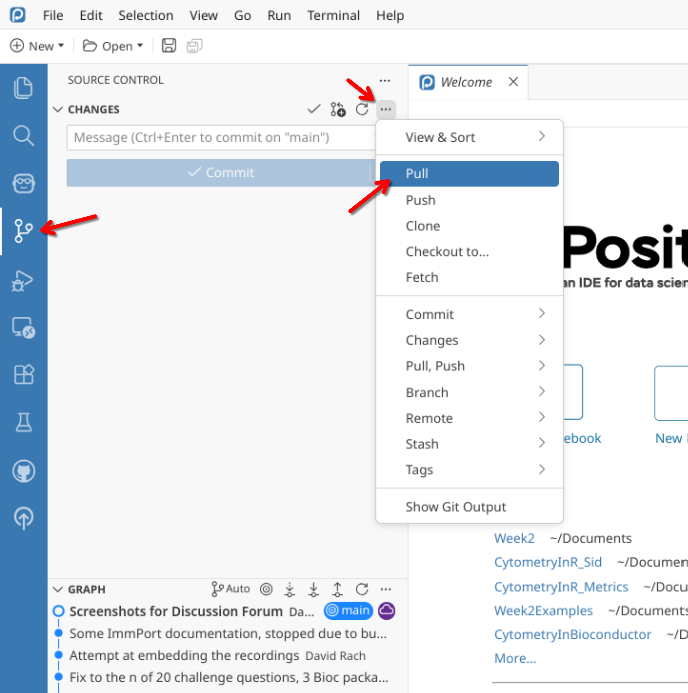688x693 pixels.
Task: Open the New dropdown in toolbar
Action: pos(37,46)
